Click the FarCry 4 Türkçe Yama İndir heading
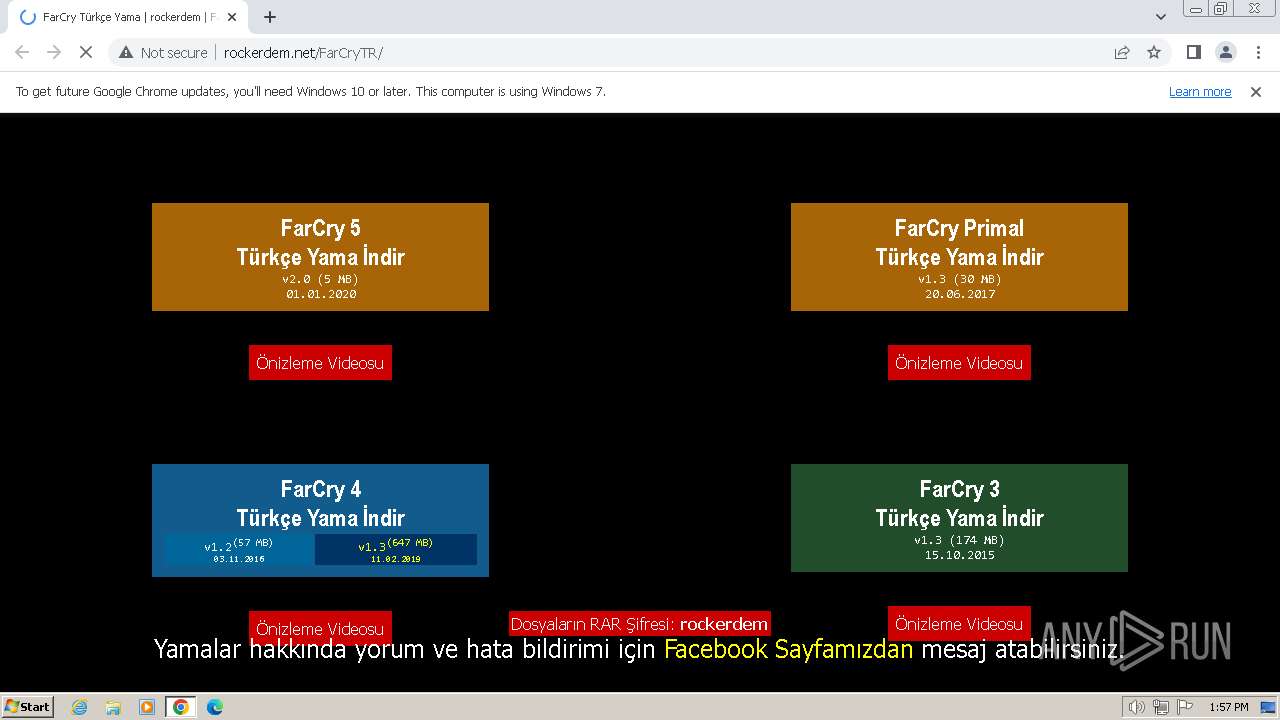 point(320,503)
